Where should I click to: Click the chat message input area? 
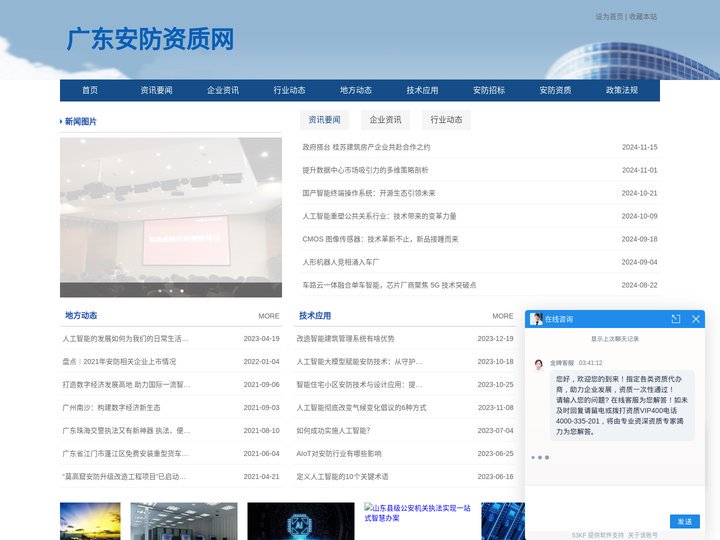(x=615, y=500)
